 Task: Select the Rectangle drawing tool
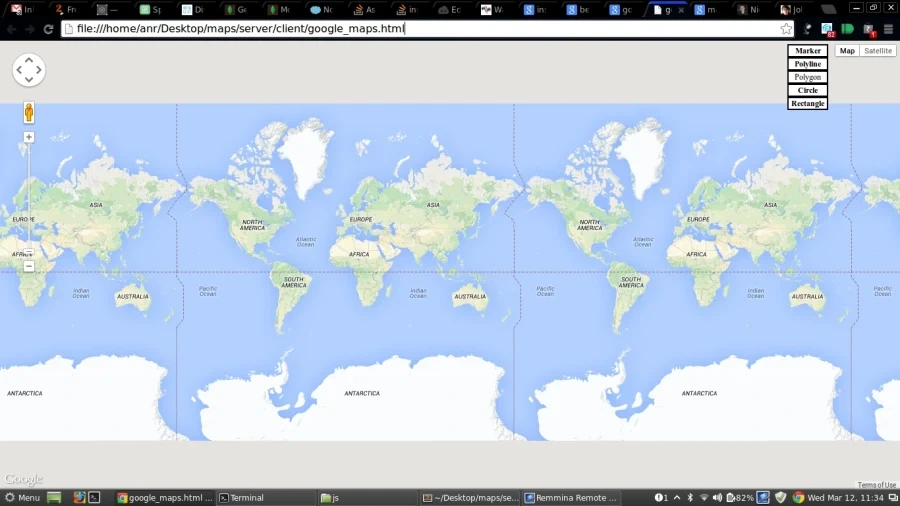[x=807, y=103]
